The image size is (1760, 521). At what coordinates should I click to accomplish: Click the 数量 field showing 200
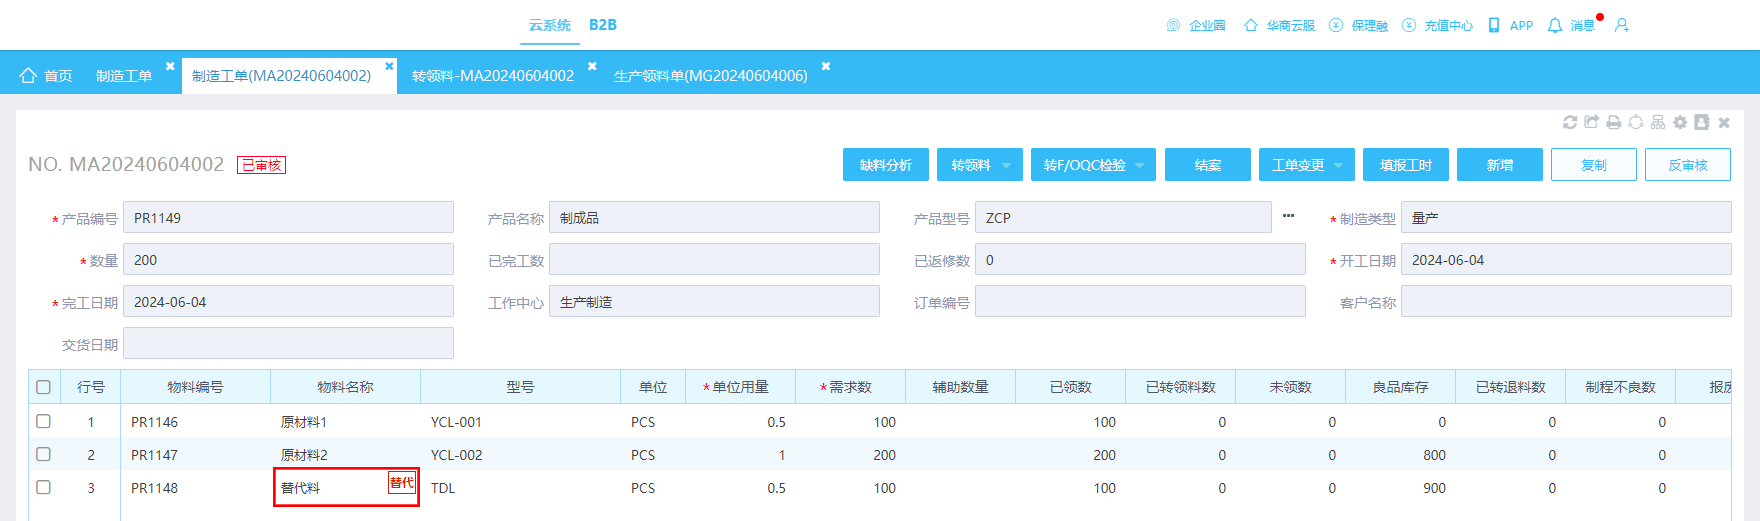[x=288, y=259]
